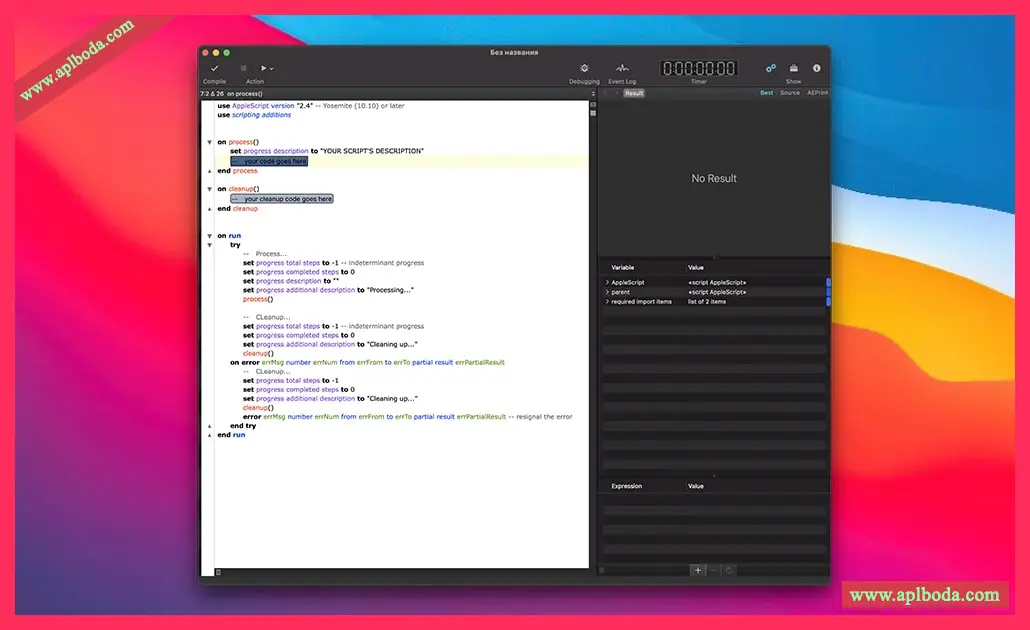
Task: Click Value header in variables table
Action: [696, 267]
